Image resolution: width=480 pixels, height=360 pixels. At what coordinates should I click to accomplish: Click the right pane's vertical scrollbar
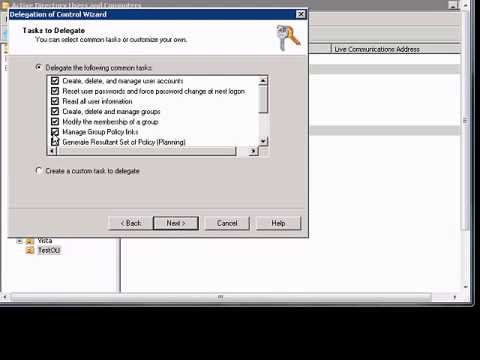(x=465, y=121)
